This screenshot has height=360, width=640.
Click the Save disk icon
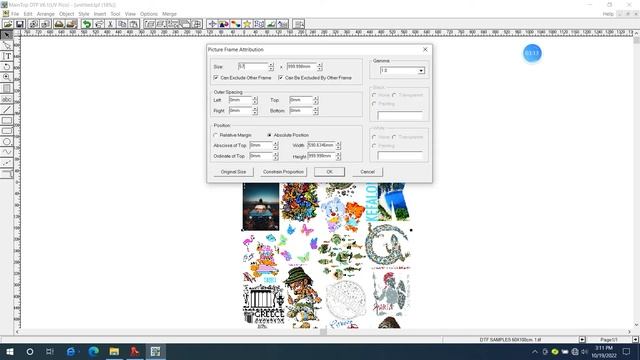19,24
